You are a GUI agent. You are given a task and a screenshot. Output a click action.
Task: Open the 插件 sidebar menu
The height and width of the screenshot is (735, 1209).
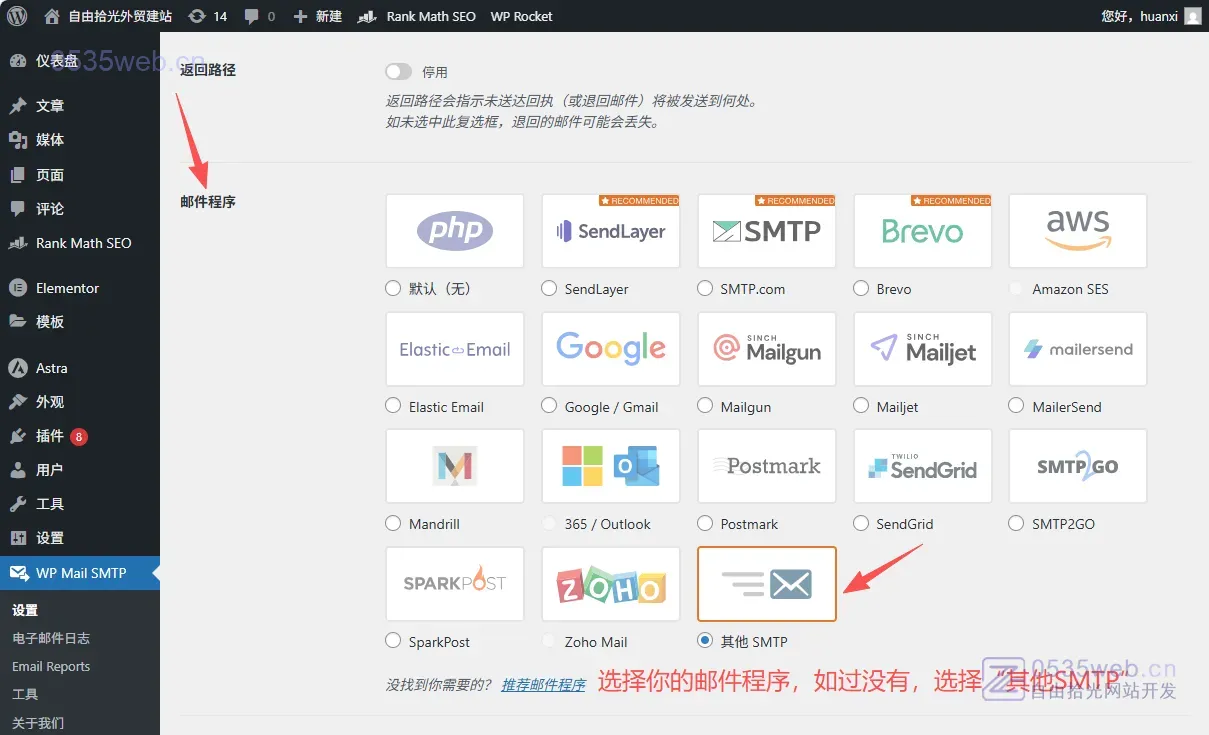point(50,436)
